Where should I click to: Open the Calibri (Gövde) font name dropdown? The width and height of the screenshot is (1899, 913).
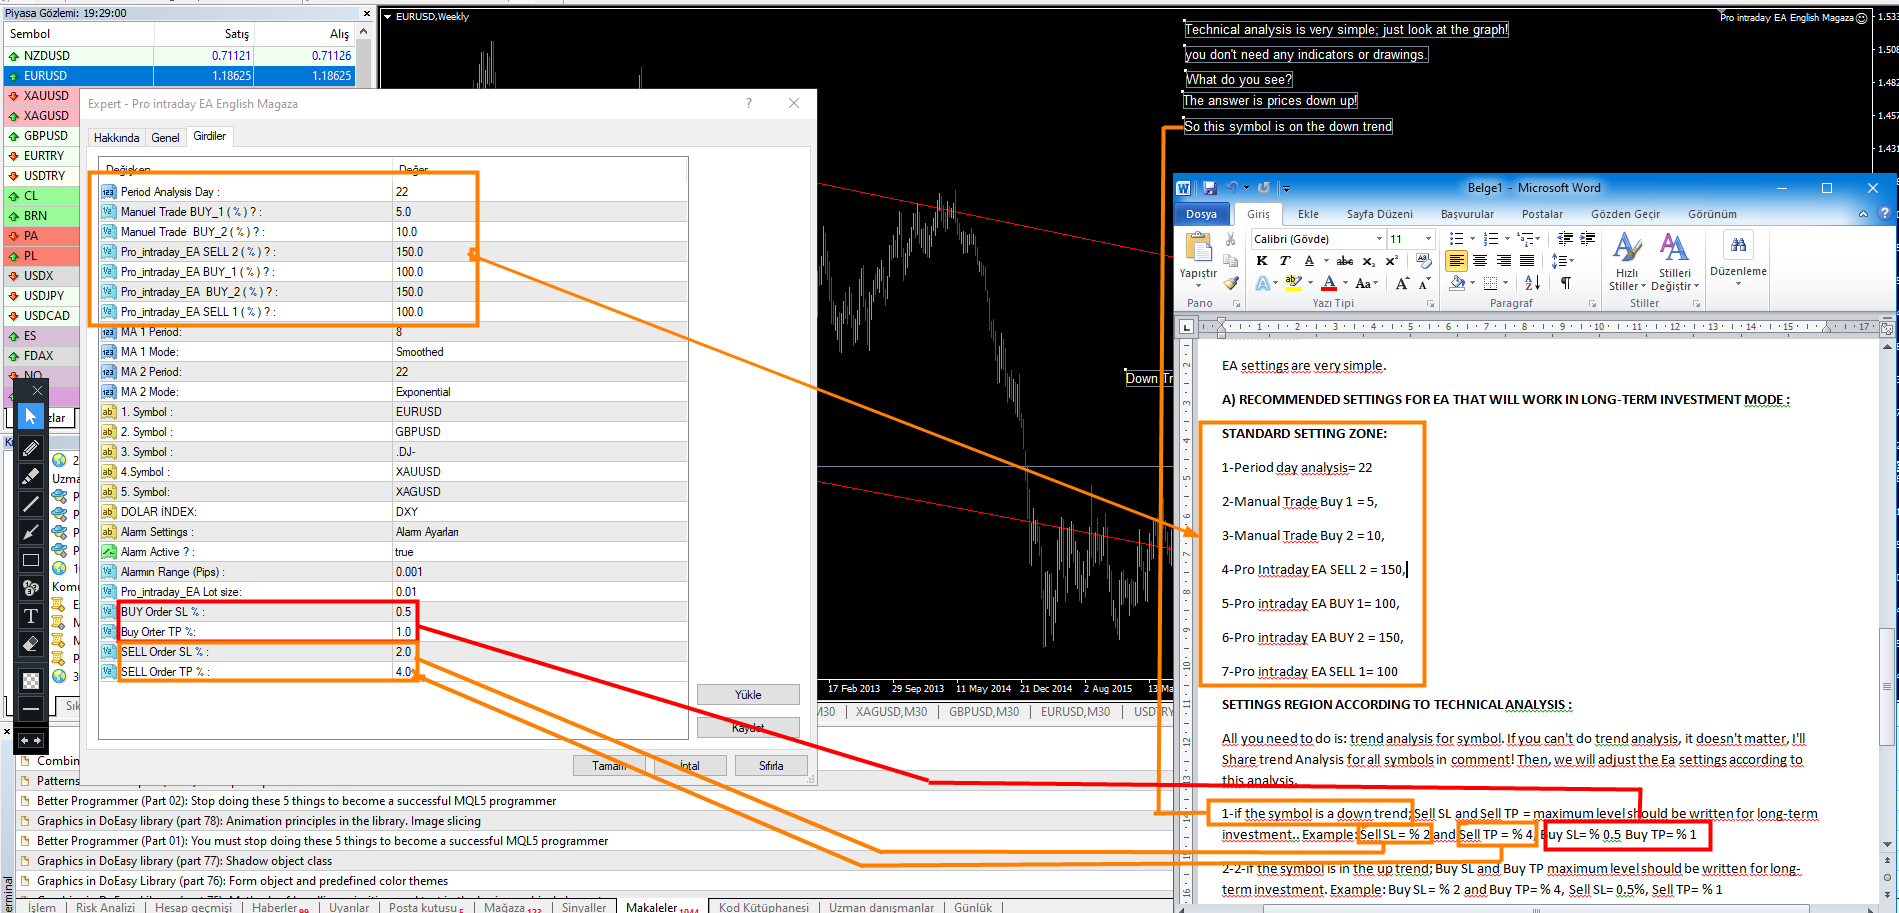pyautogui.click(x=1379, y=239)
